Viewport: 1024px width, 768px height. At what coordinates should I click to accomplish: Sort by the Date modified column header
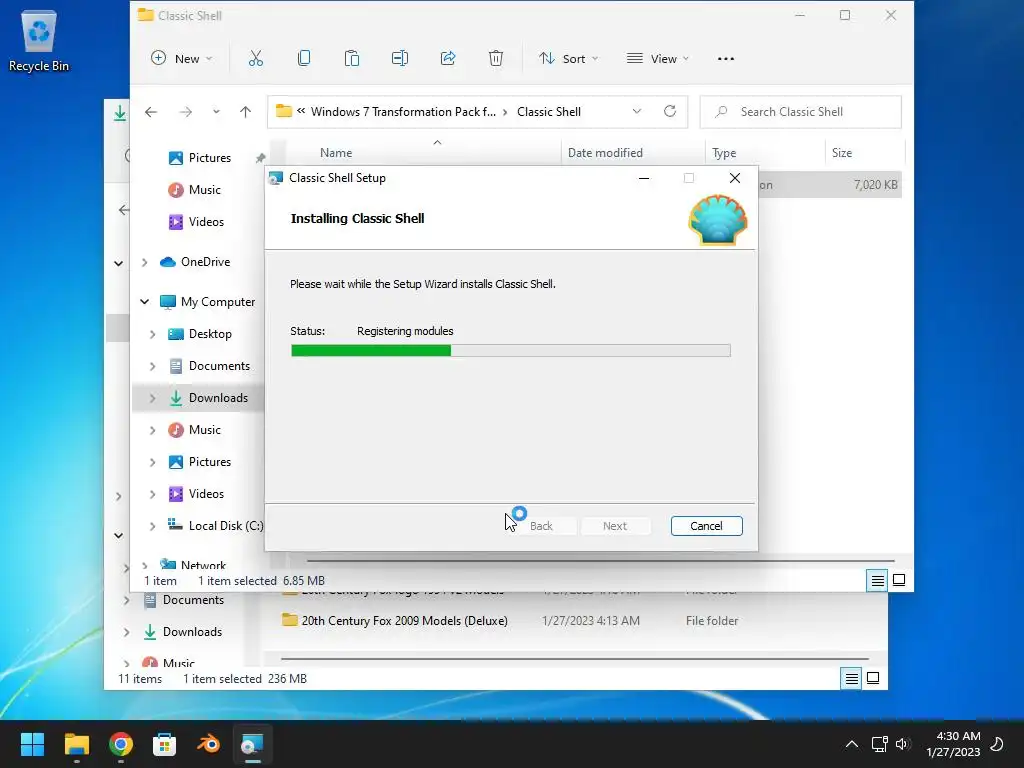pyautogui.click(x=605, y=153)
